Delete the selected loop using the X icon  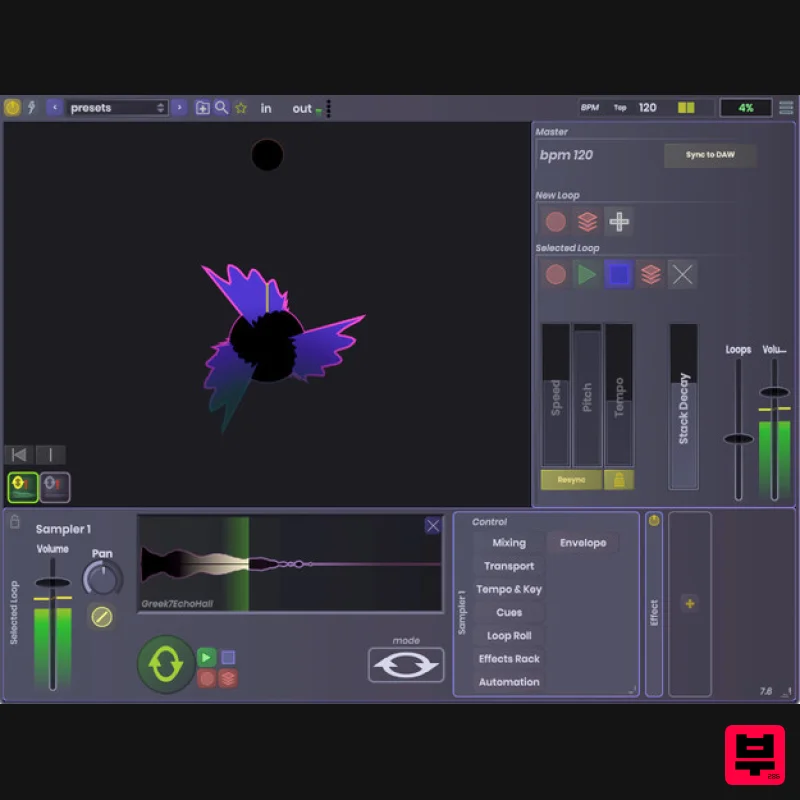(x=683, y=275)
